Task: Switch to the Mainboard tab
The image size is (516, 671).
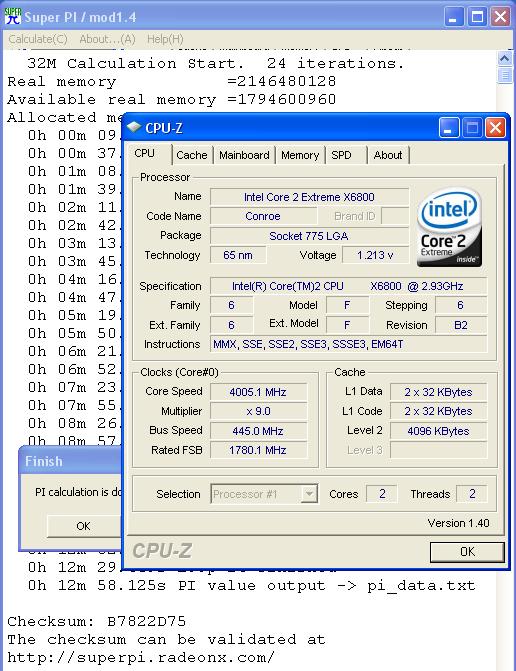Action: (244, 155)
